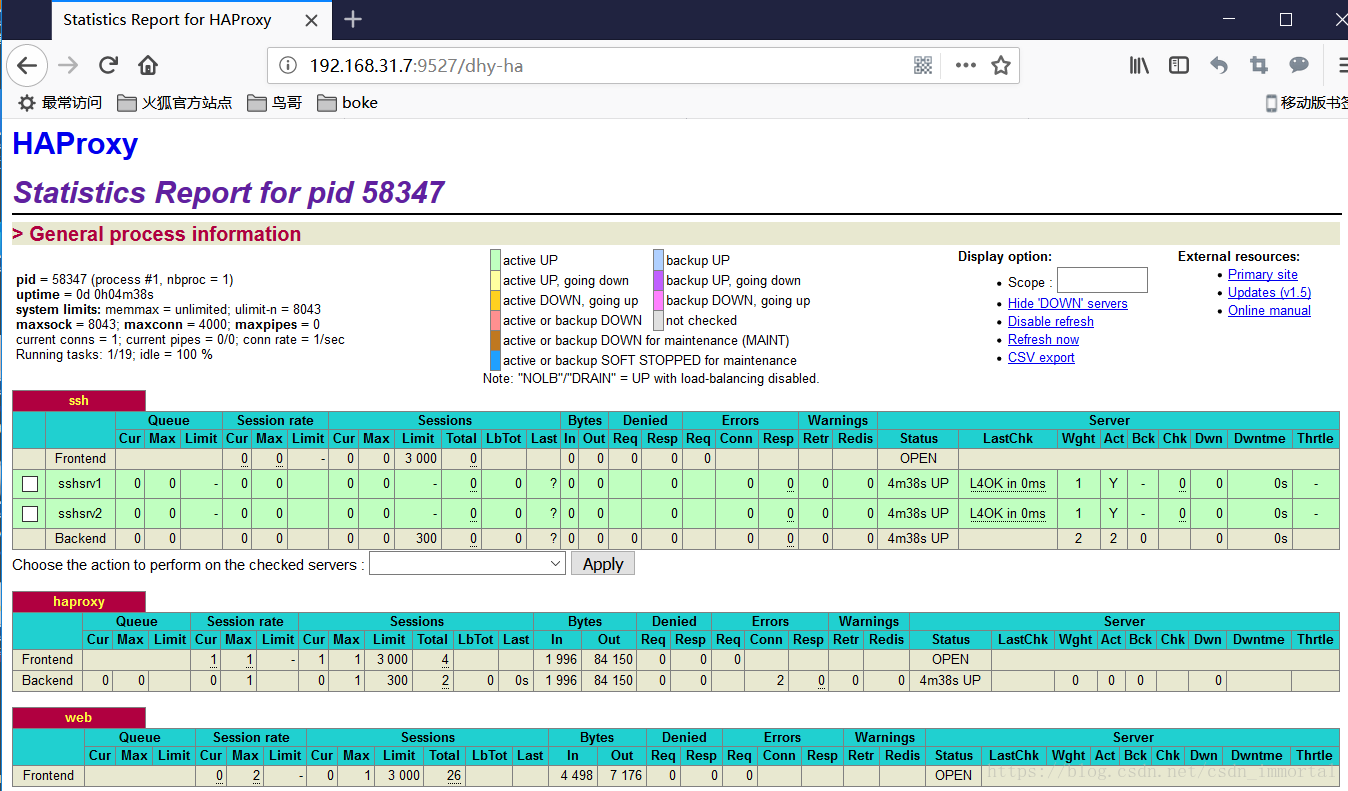
Task: Click the forward navigation arrow
Action: pyautogui.click(x=68, y=66)
